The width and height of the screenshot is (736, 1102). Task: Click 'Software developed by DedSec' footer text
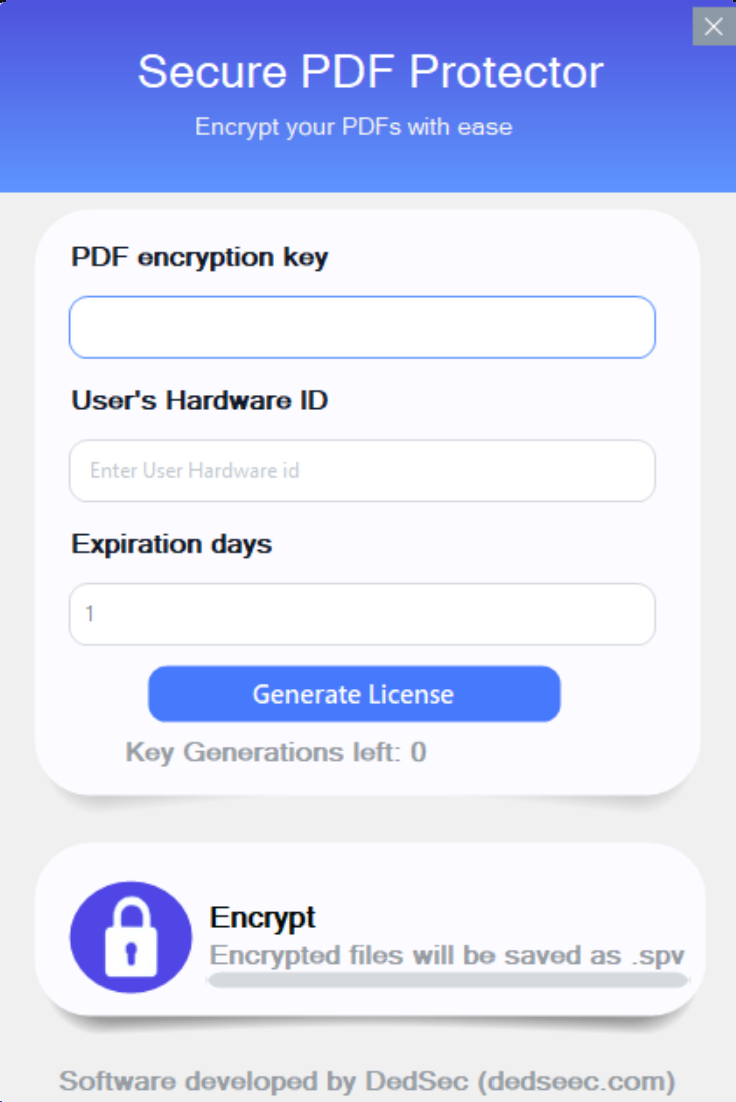point(264,1081)
